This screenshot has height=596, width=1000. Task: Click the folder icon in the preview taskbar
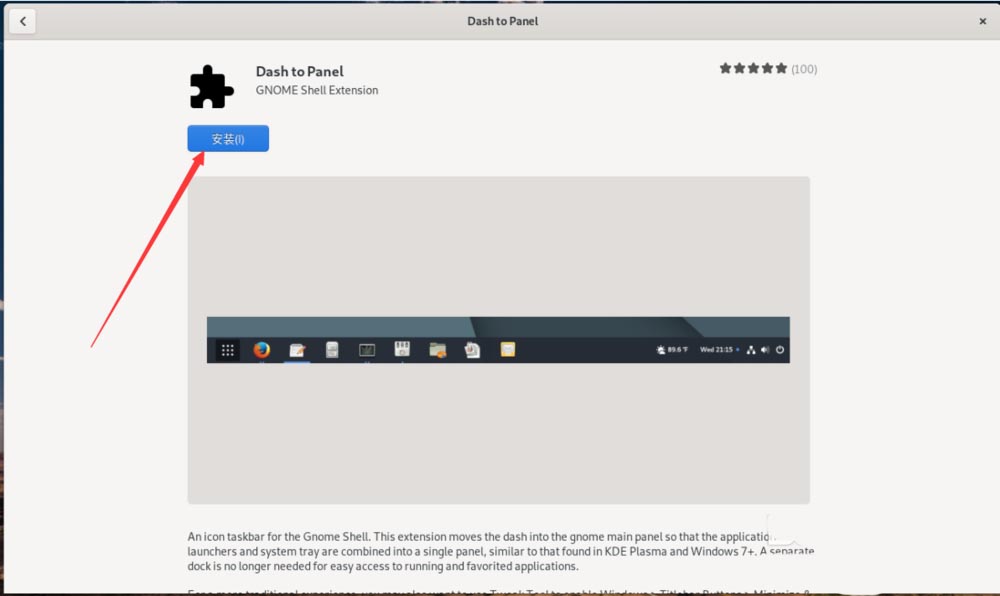click(437, 350)
